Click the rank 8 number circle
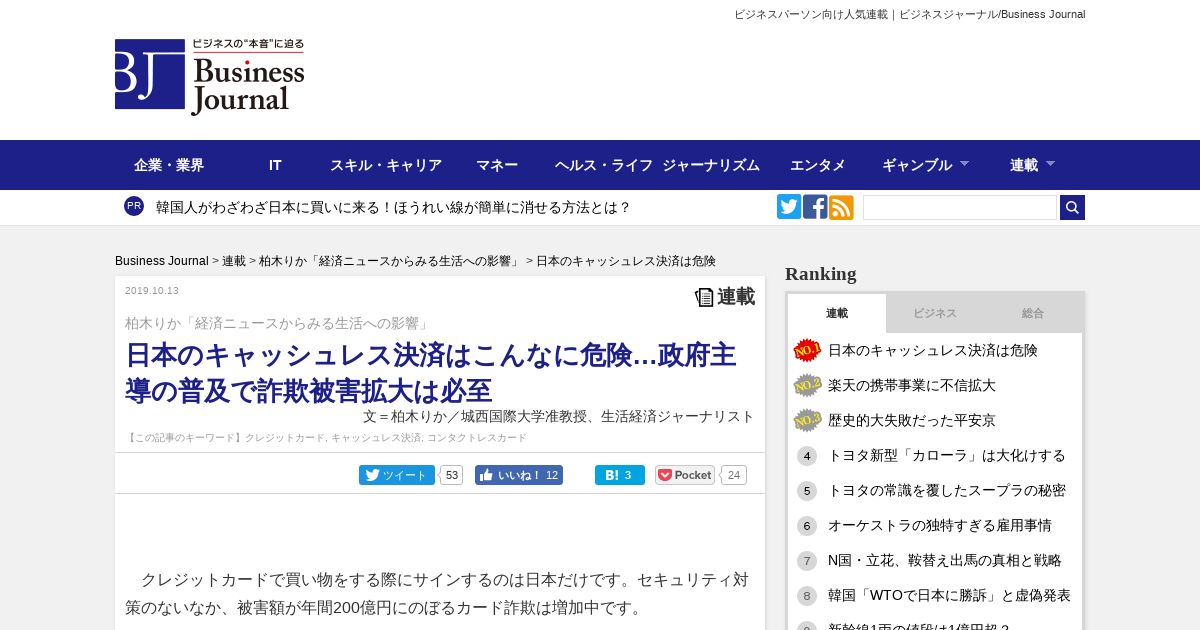 point(807,596)
